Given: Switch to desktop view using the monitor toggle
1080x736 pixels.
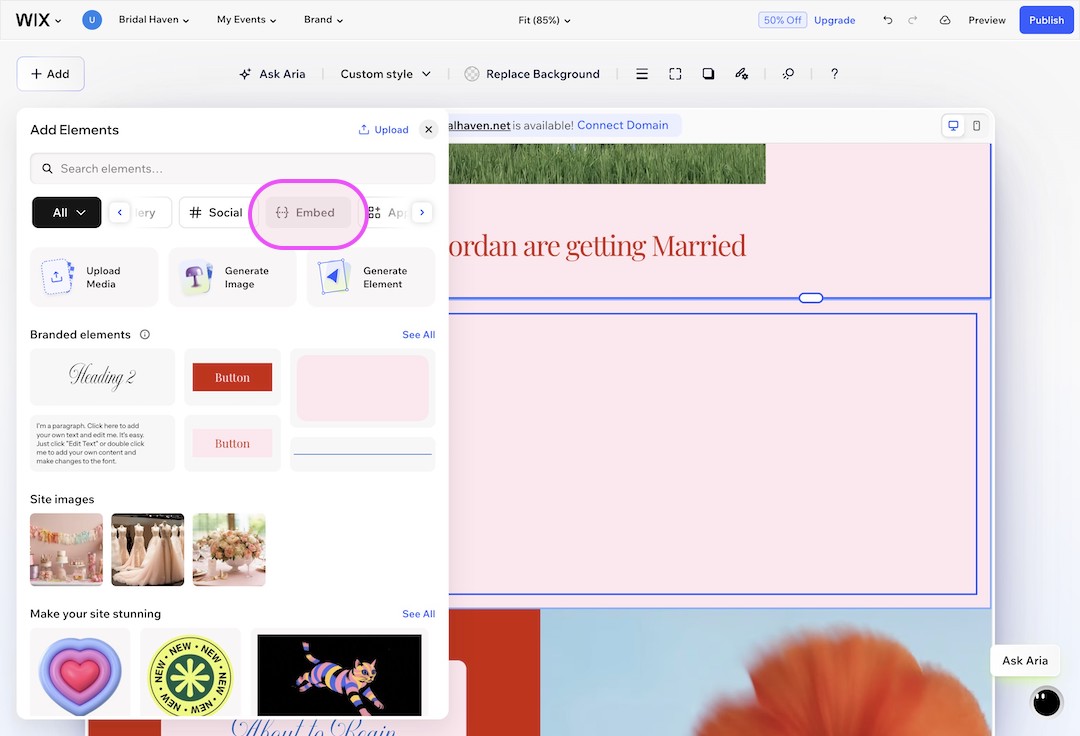Looking at the screenshot, I should click(x=952, y=125).
